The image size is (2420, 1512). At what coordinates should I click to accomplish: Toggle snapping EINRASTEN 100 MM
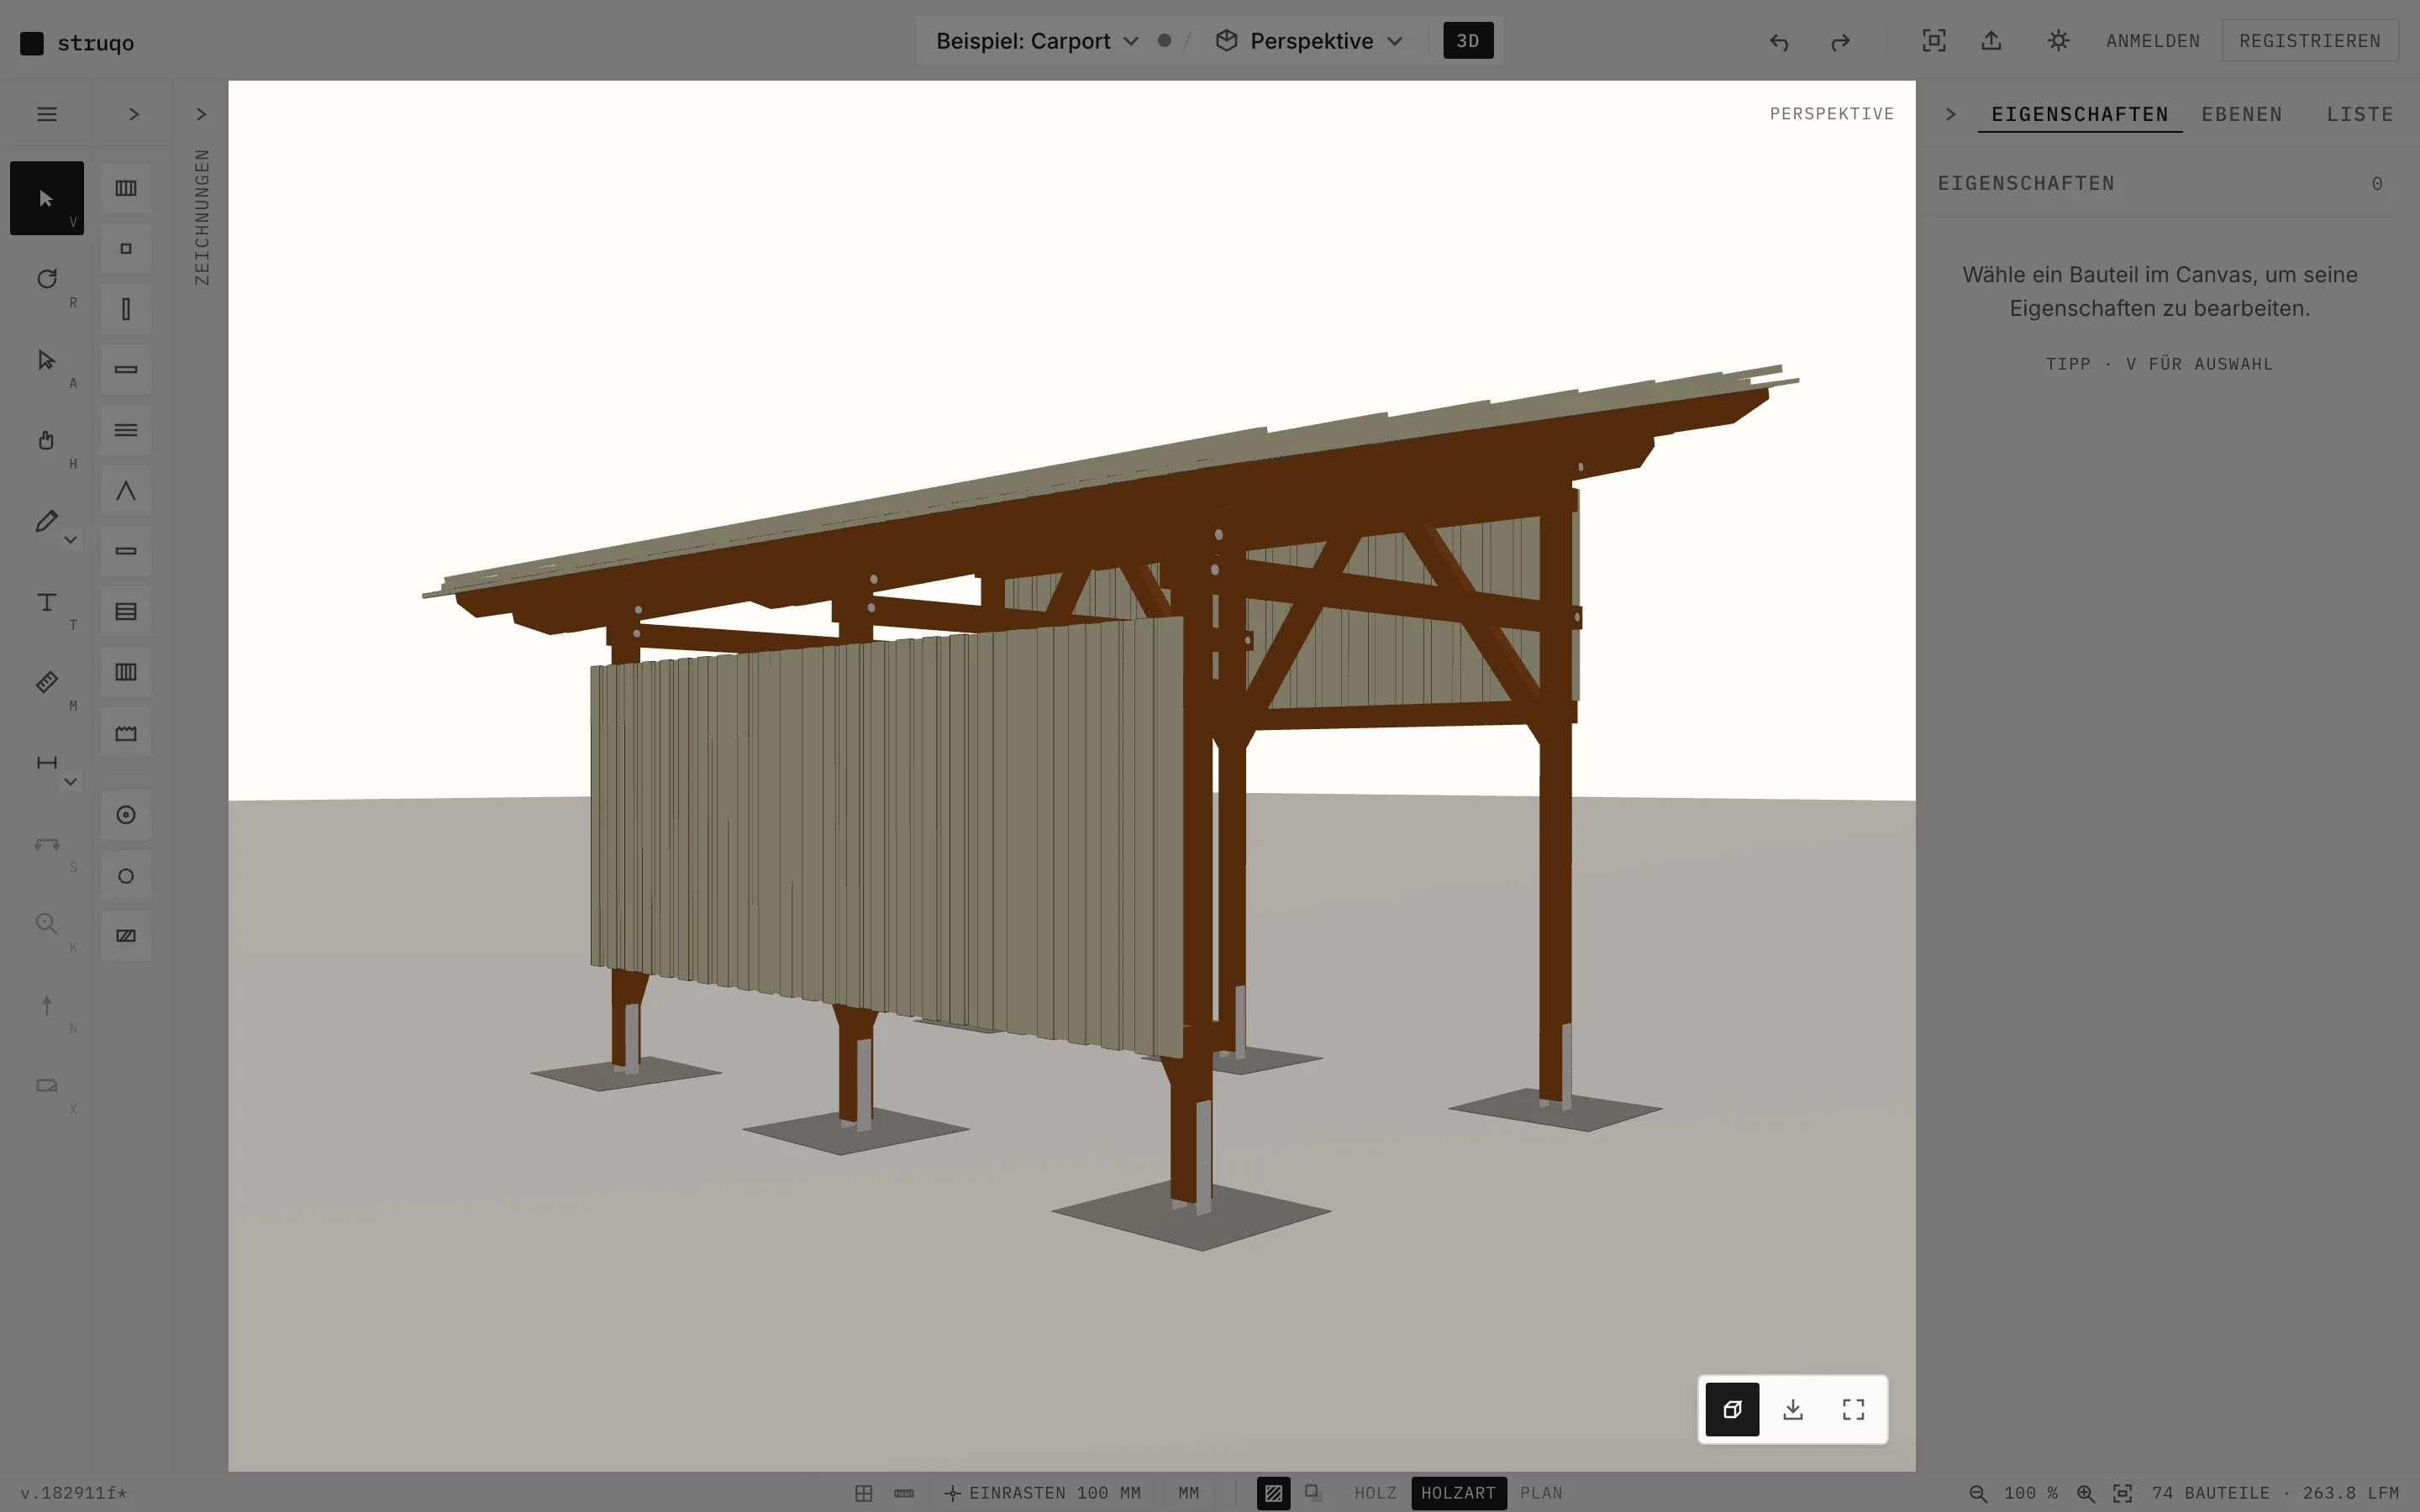pyautogui.click(x=1042, y=1493)
